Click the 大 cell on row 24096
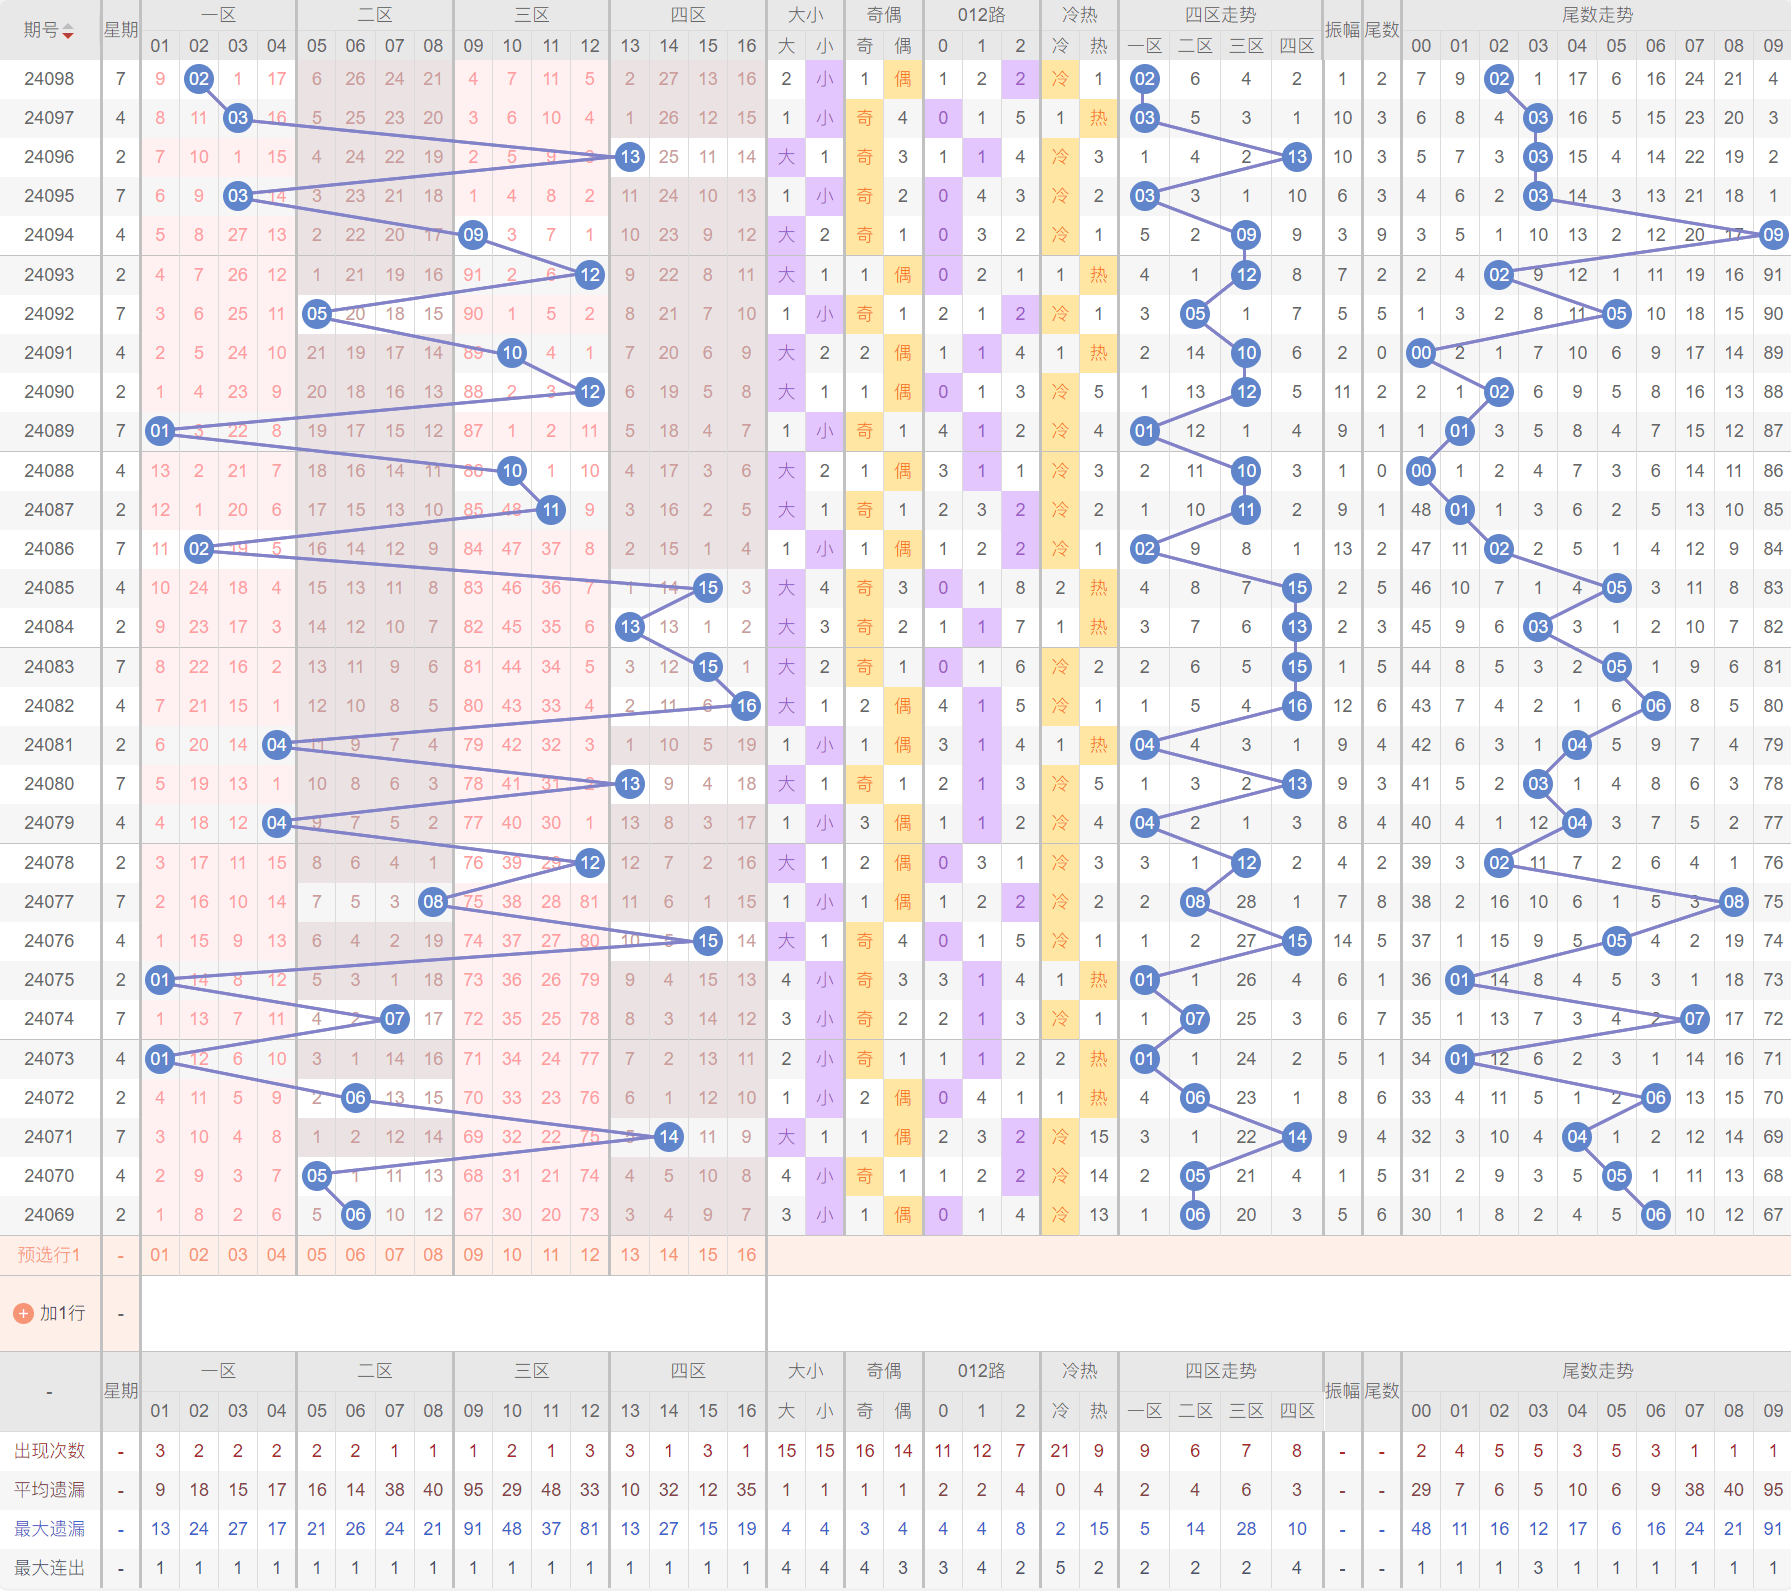 point(786,156)
